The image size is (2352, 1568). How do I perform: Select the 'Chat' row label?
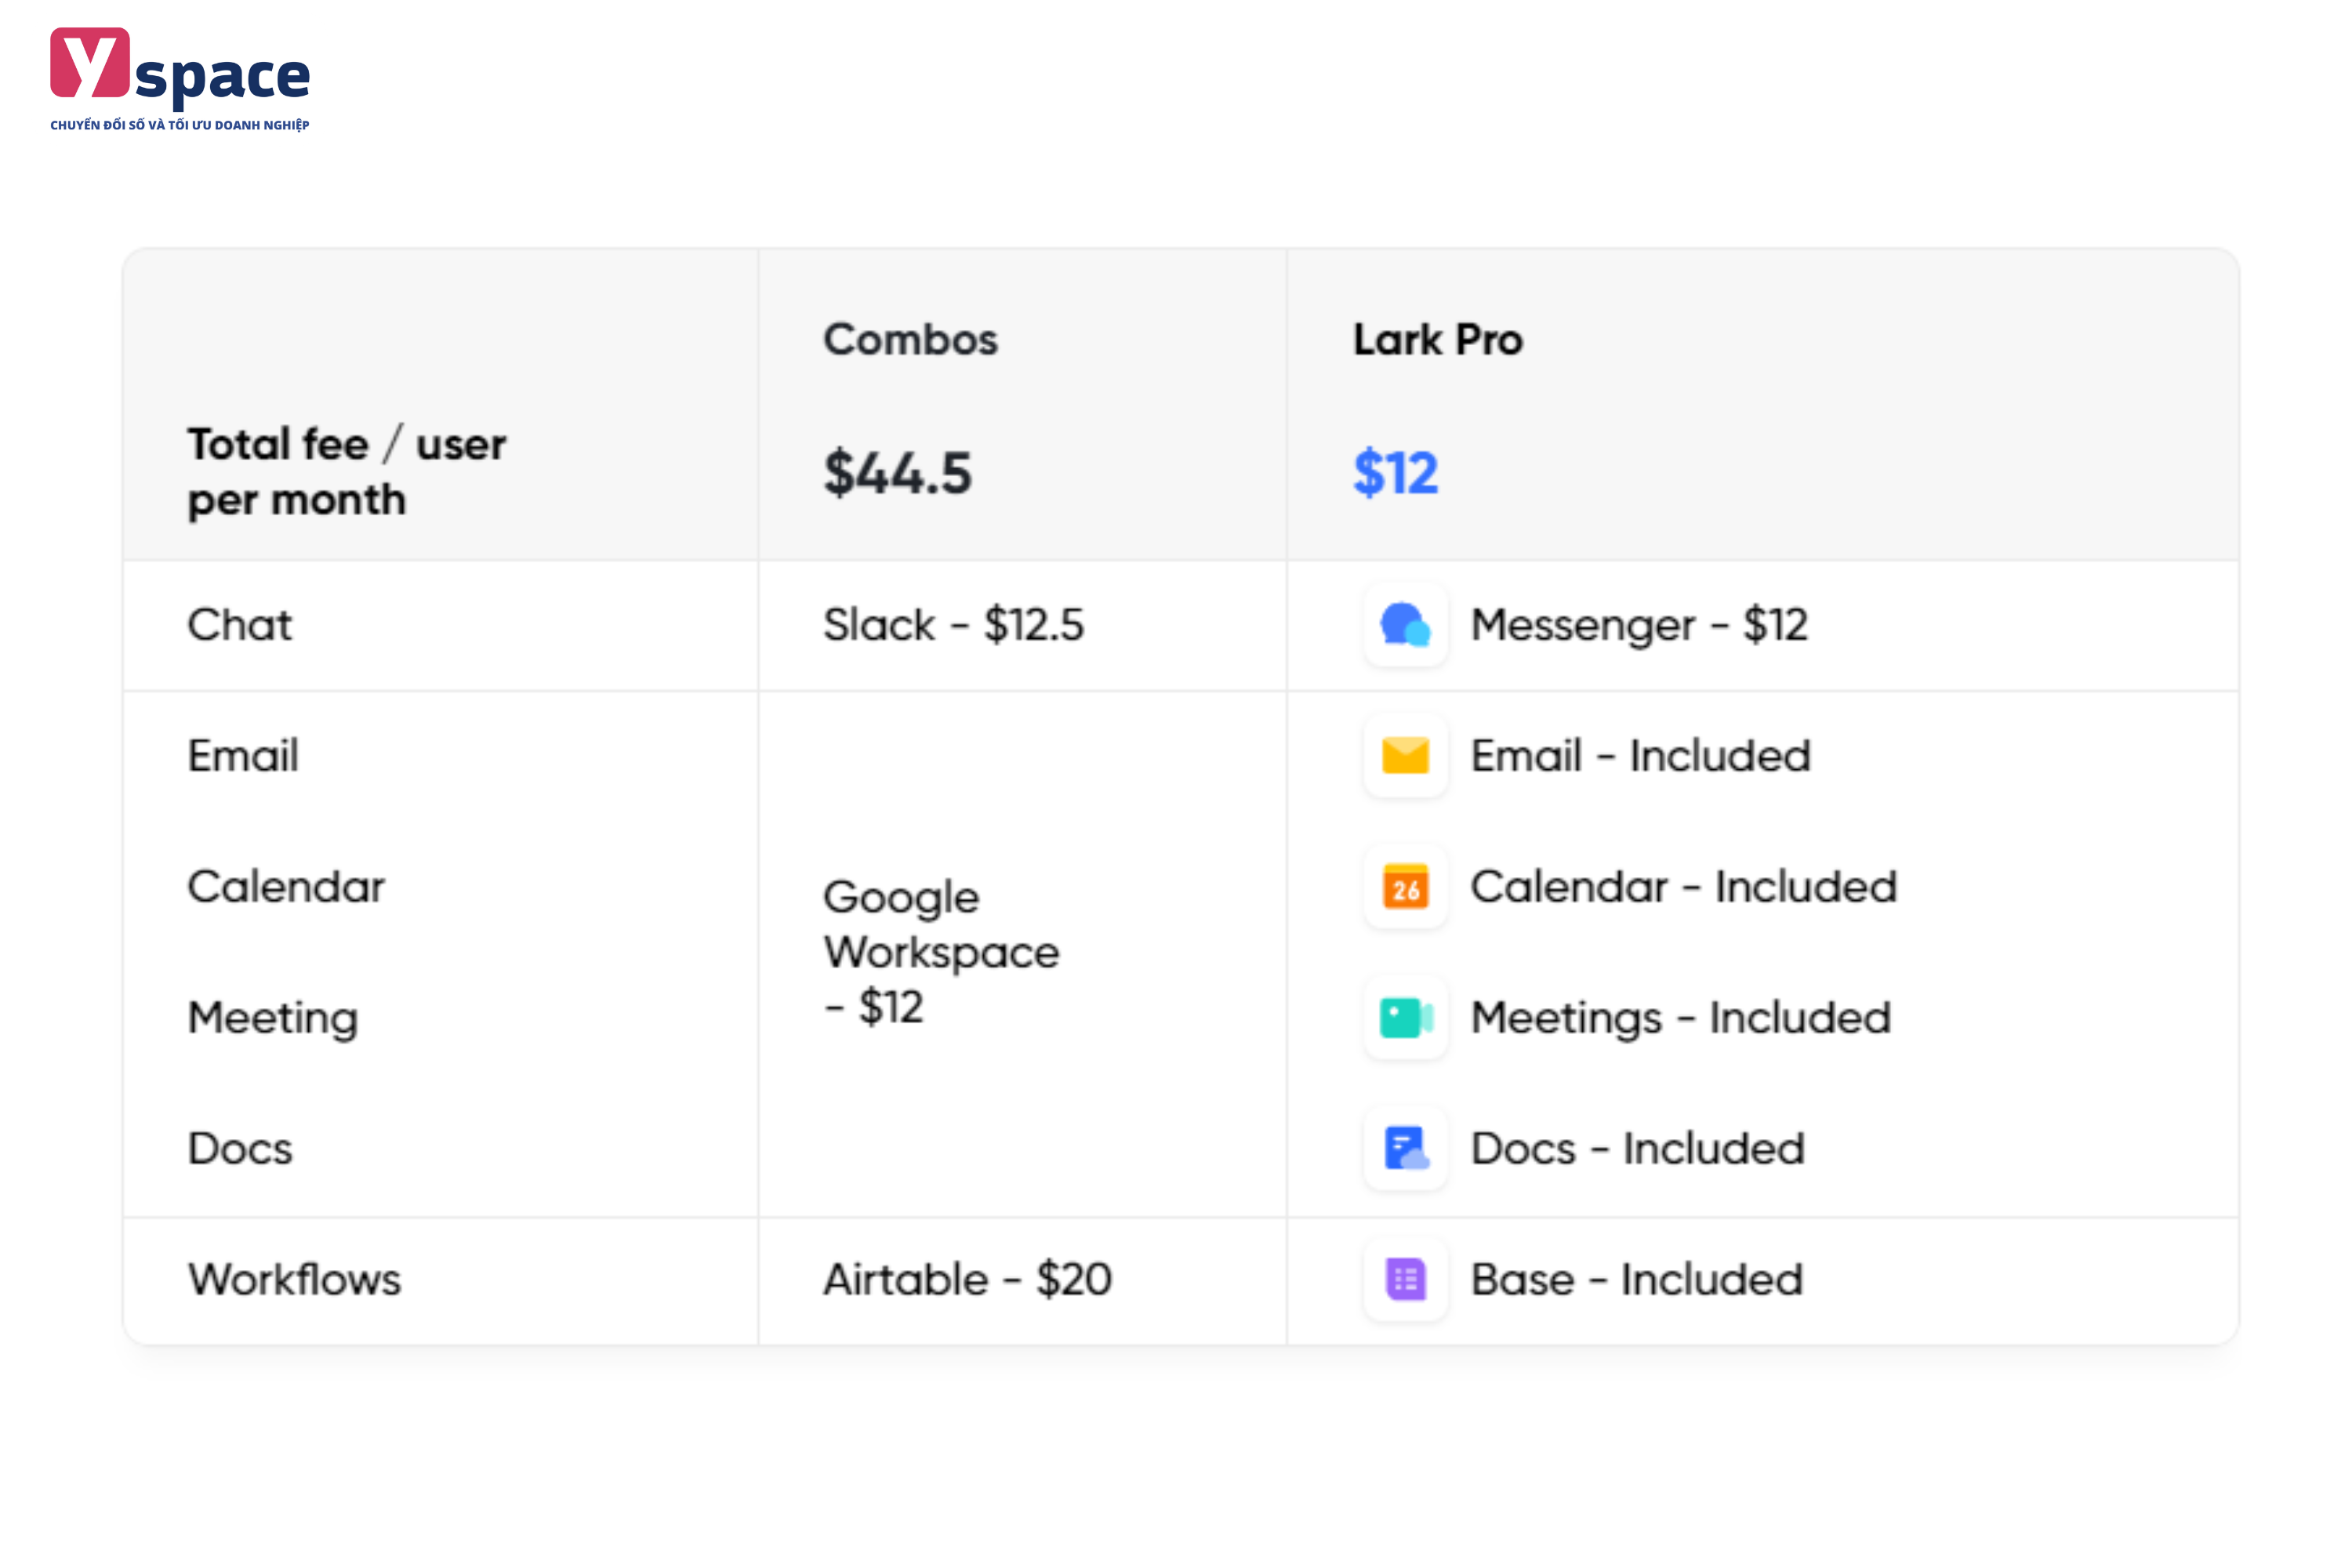[240, 625]
